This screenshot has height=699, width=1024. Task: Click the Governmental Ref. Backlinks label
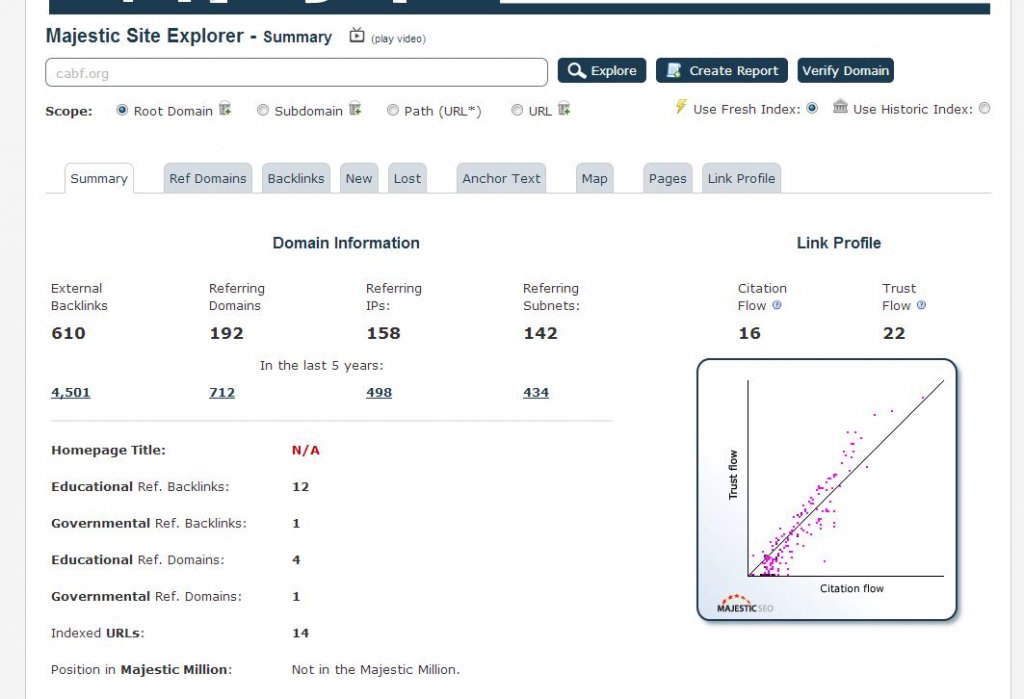(x=149, y=523)
